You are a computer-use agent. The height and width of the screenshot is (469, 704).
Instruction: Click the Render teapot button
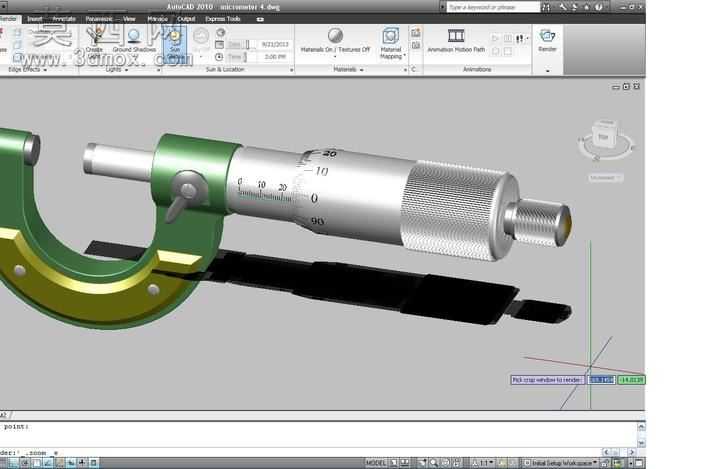point(547,40)
